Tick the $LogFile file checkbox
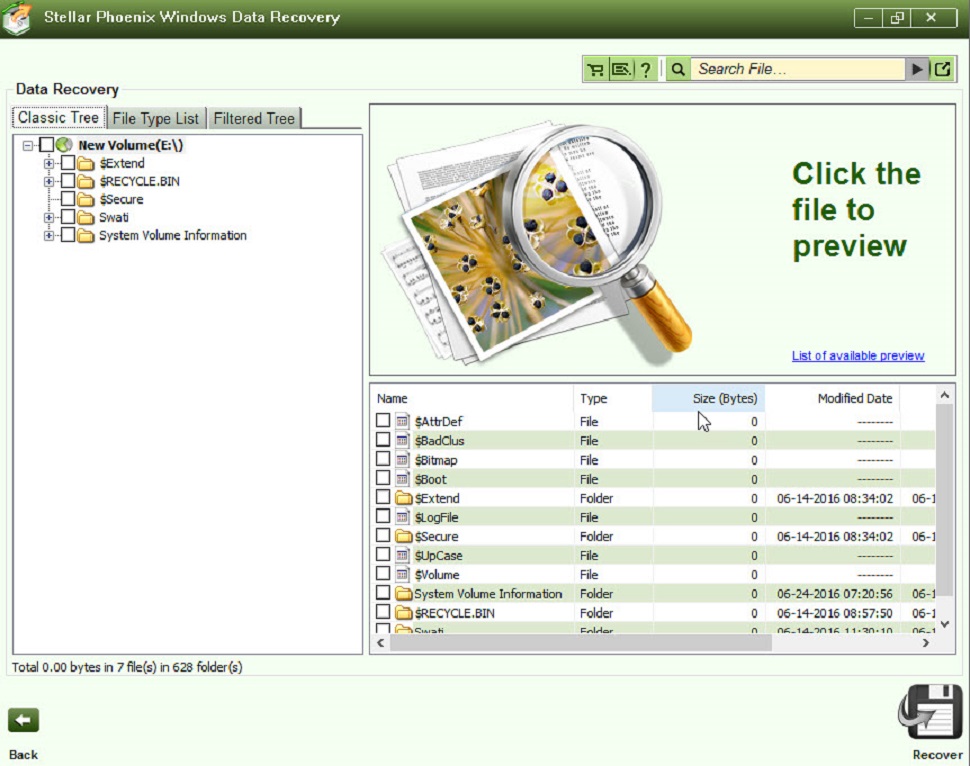Image resolution: width=970 pixels, height=766 pixels. tap(383, 516)
